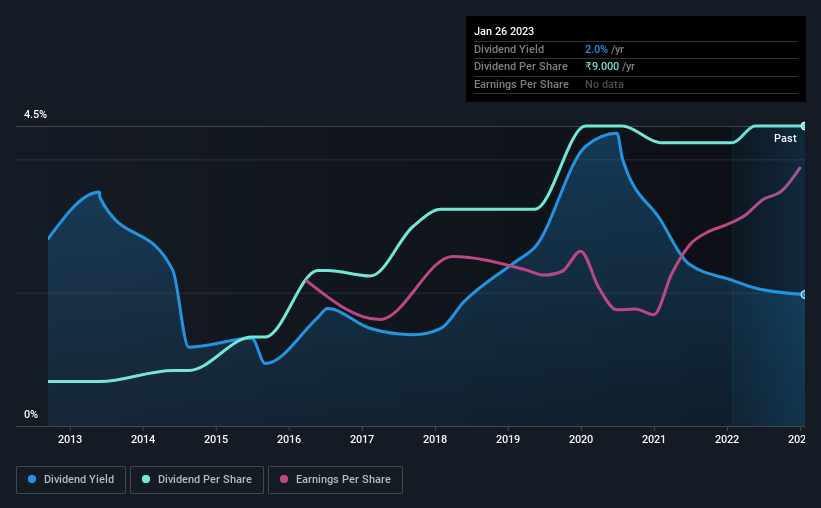Click the 0% y-axis label
The image size is (821, 508).
[x=31, y=414]
